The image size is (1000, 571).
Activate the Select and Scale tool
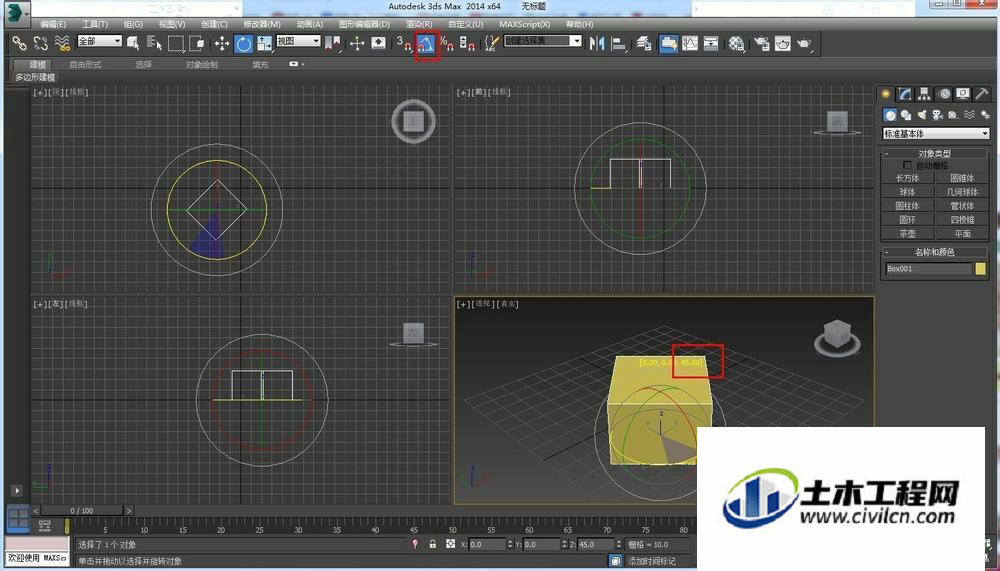264,43
